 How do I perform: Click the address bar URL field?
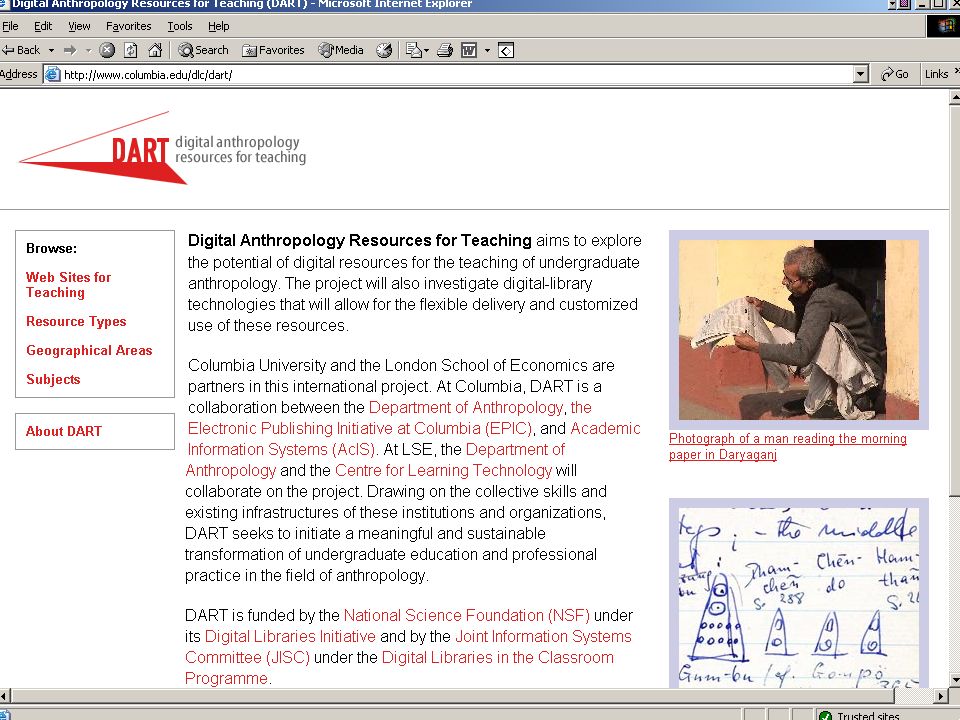point(456,75)
